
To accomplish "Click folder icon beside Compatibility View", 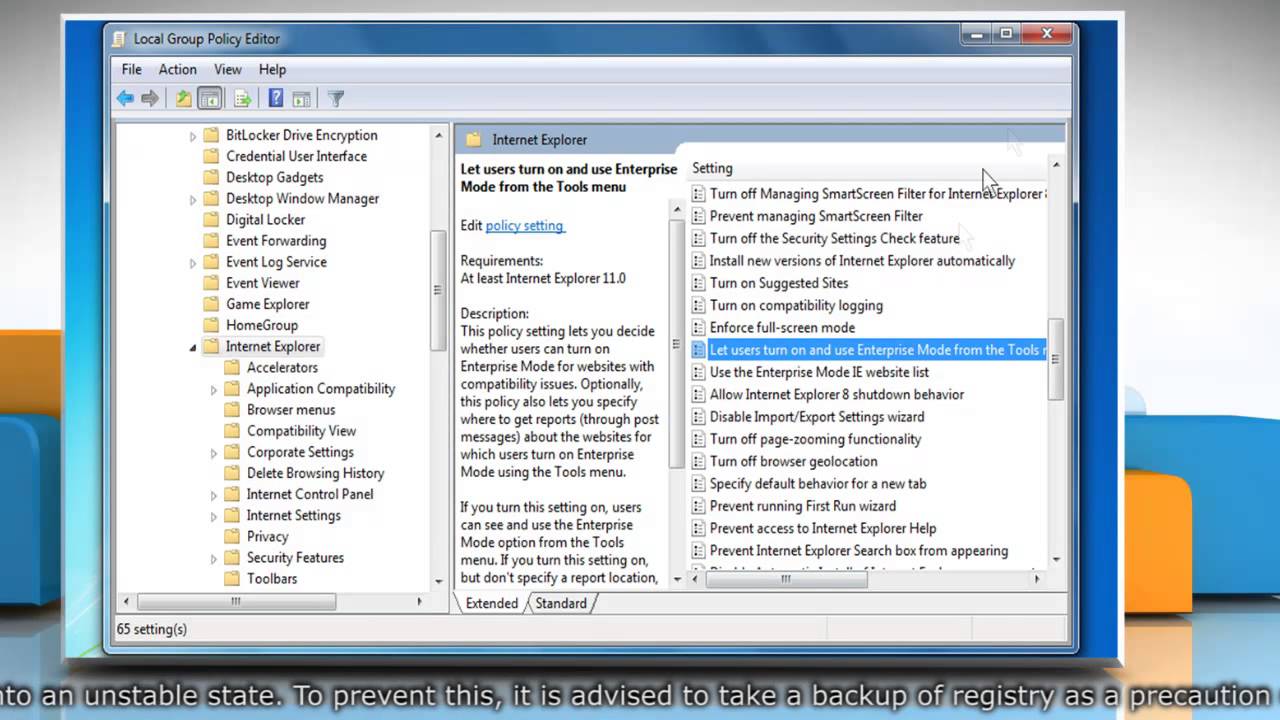I will coord(232,431).
